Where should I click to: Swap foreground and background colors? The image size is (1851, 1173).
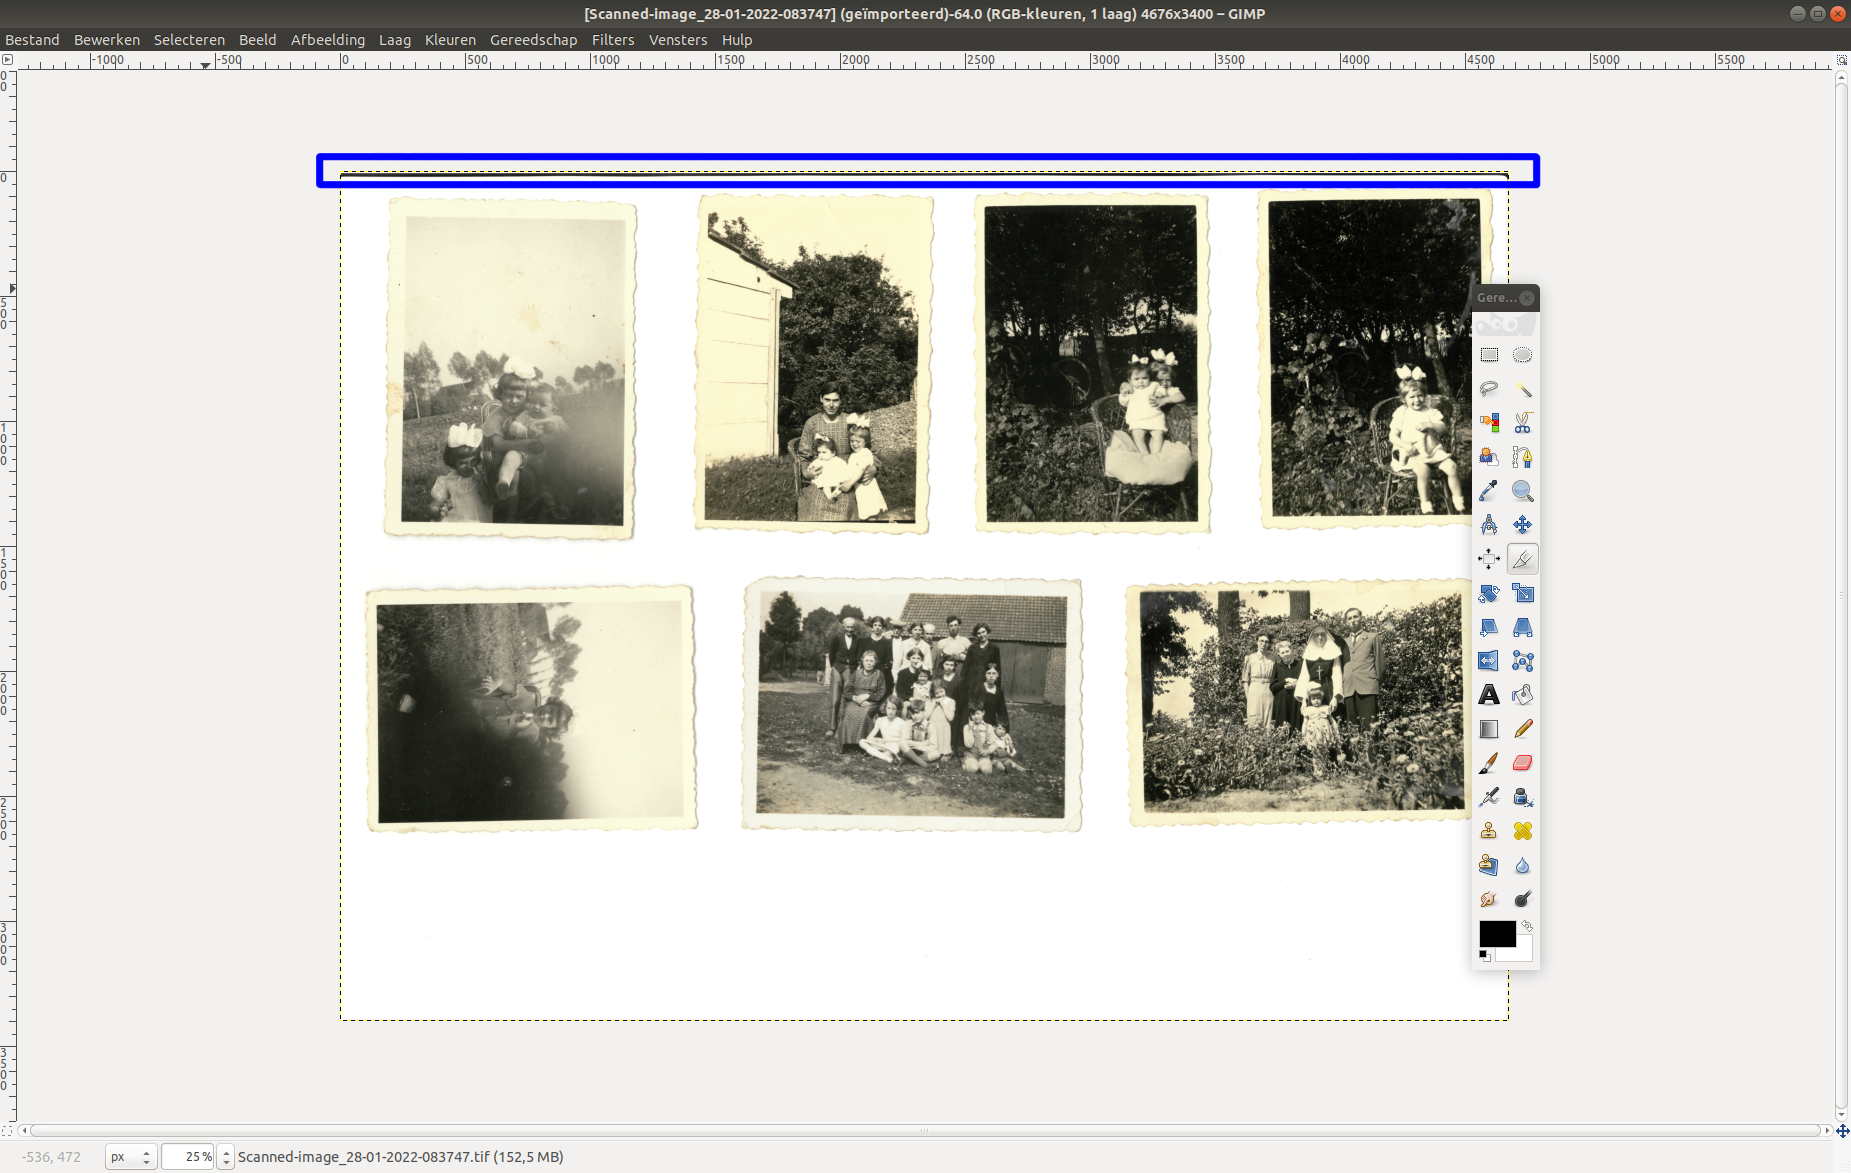pyautogui.click(x=1527, y=927)
